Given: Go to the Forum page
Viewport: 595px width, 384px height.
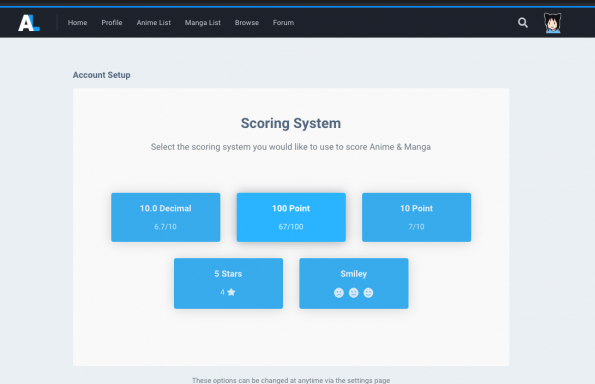Looking at the screenshot, I should point(283,23).
